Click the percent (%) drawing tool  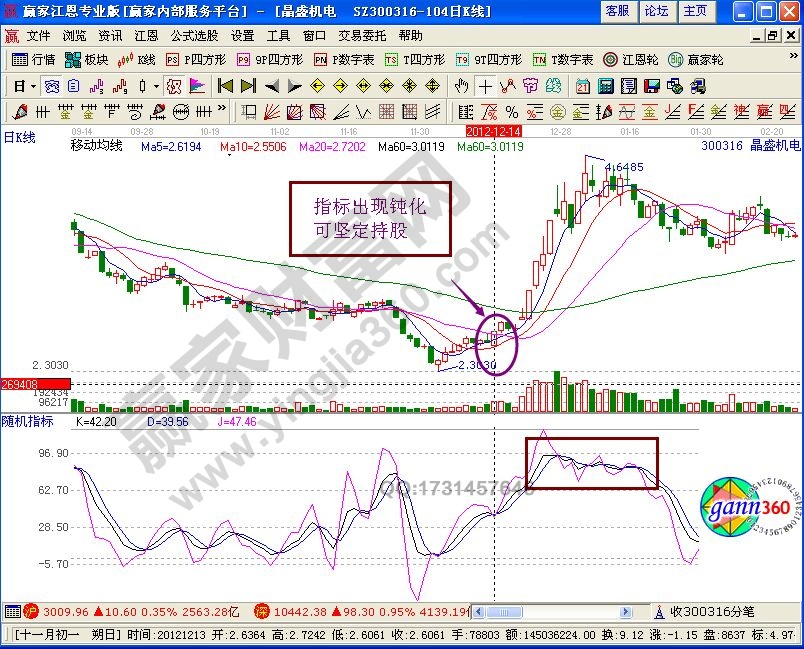coord(511,111)
